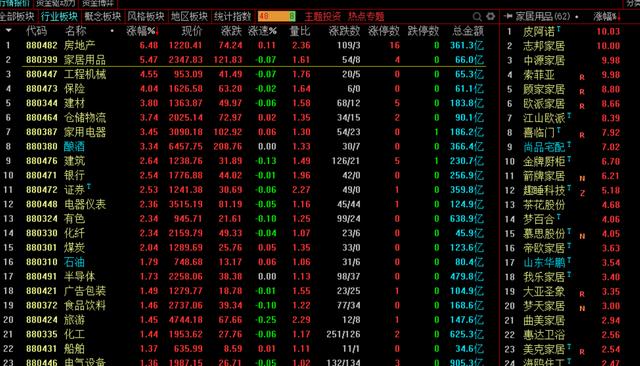The image size is (640, 366).
Task: Switch to the 概念板块 tab
Action: point(102,17)
